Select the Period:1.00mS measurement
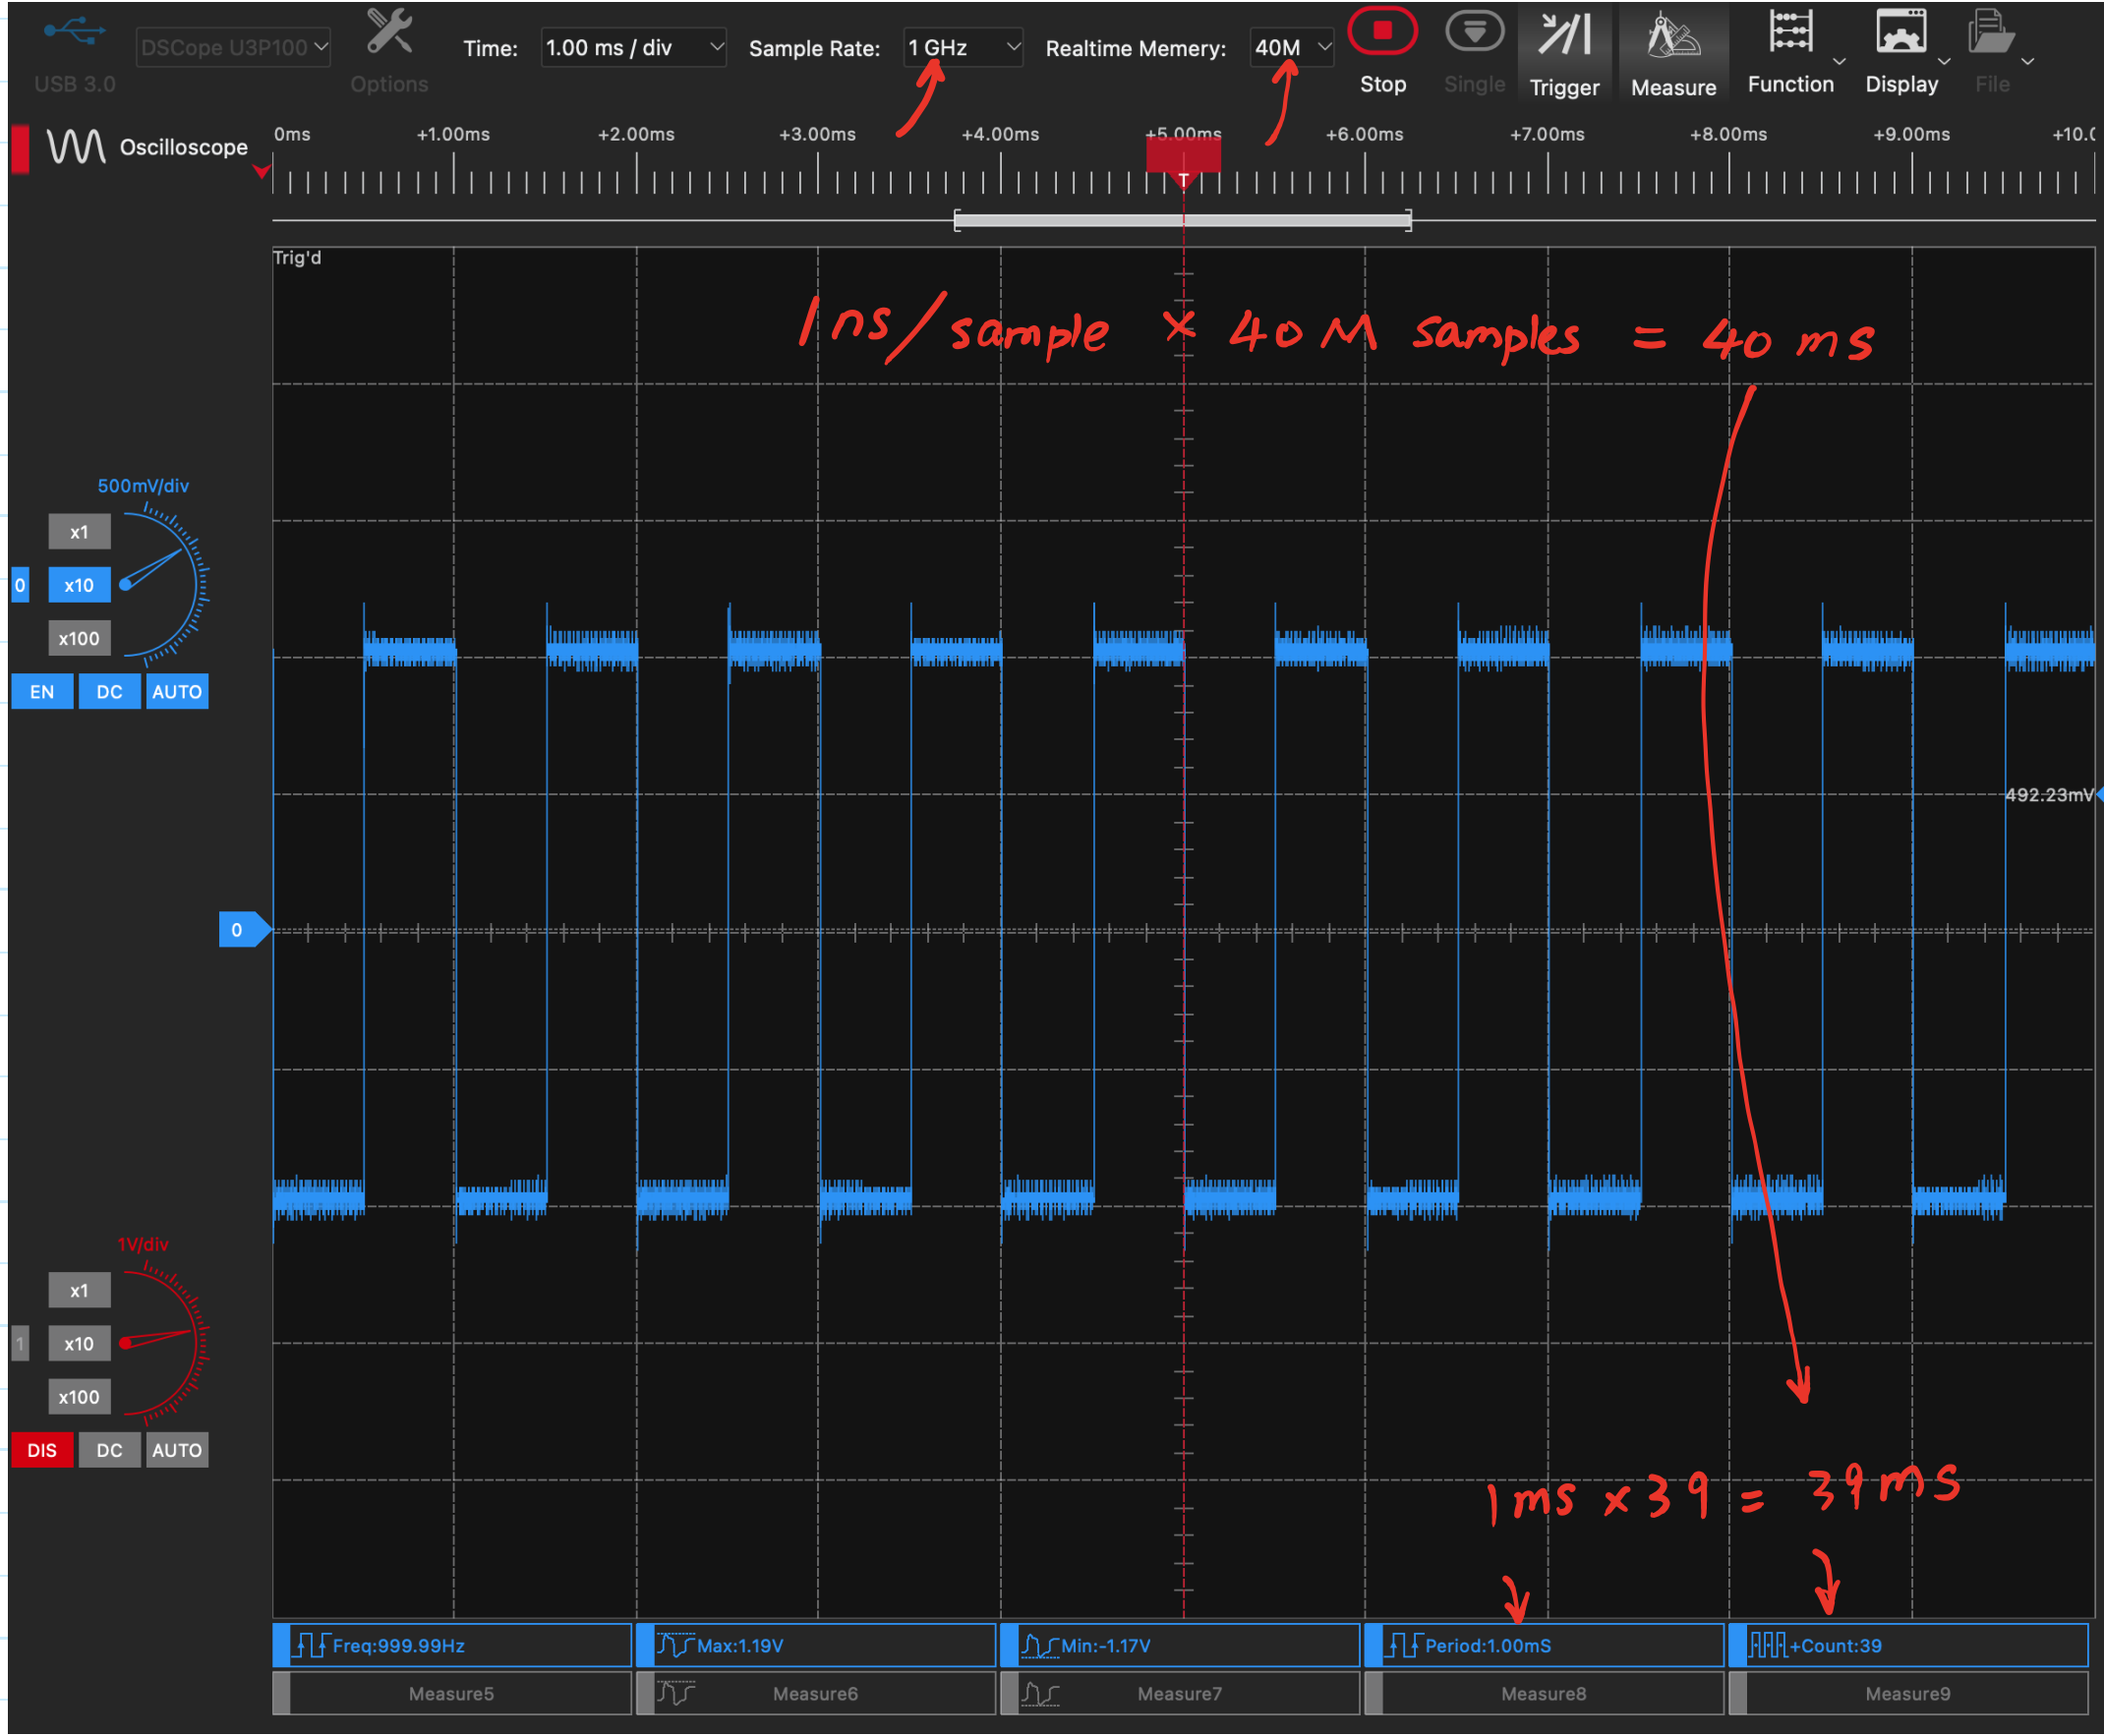Screen dimensions: 2104x1736 click(1543, 1645)
